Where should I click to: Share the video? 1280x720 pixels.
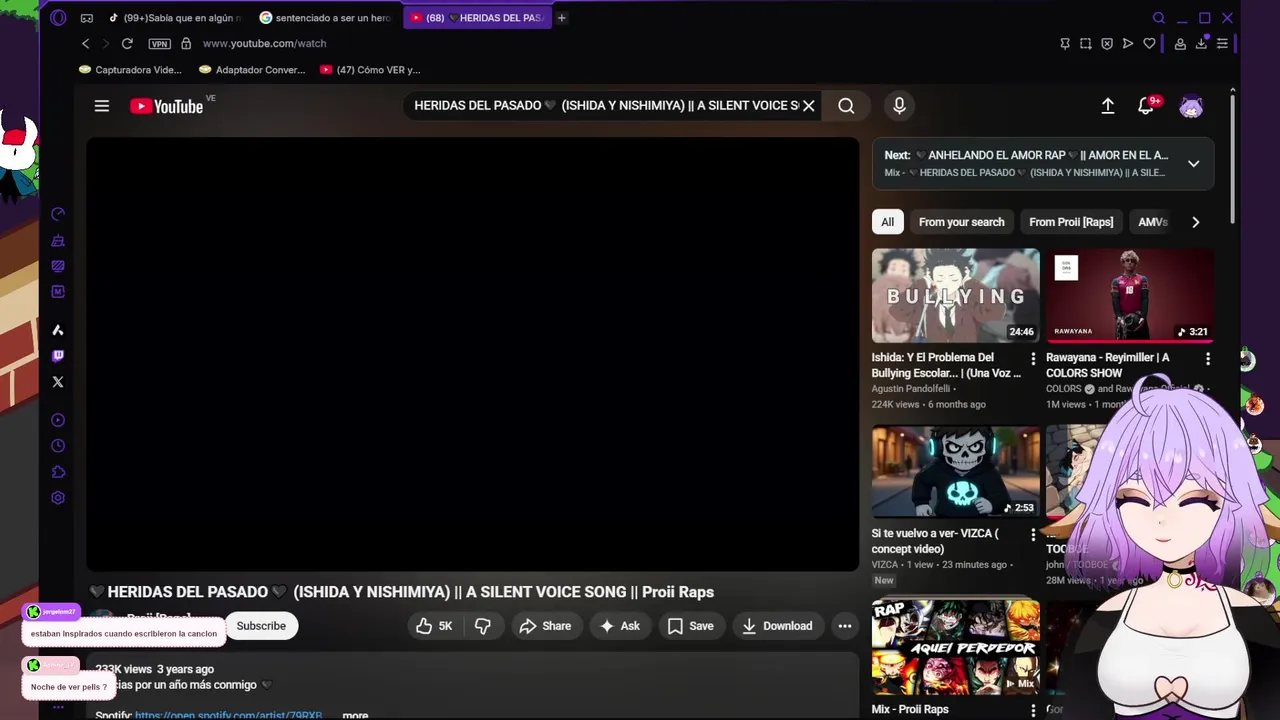(545, 626)
